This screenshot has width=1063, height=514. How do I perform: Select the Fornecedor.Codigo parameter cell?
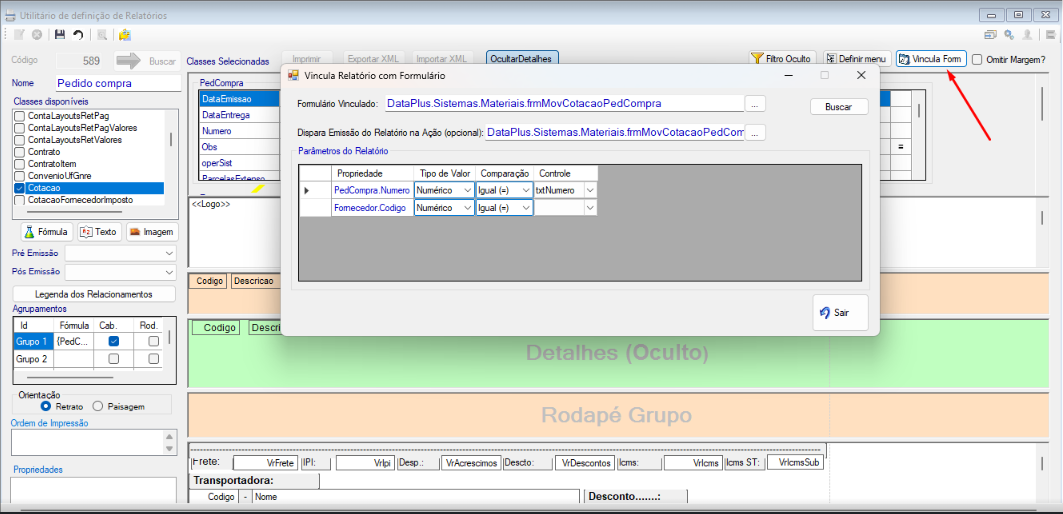tap(372, 207)
